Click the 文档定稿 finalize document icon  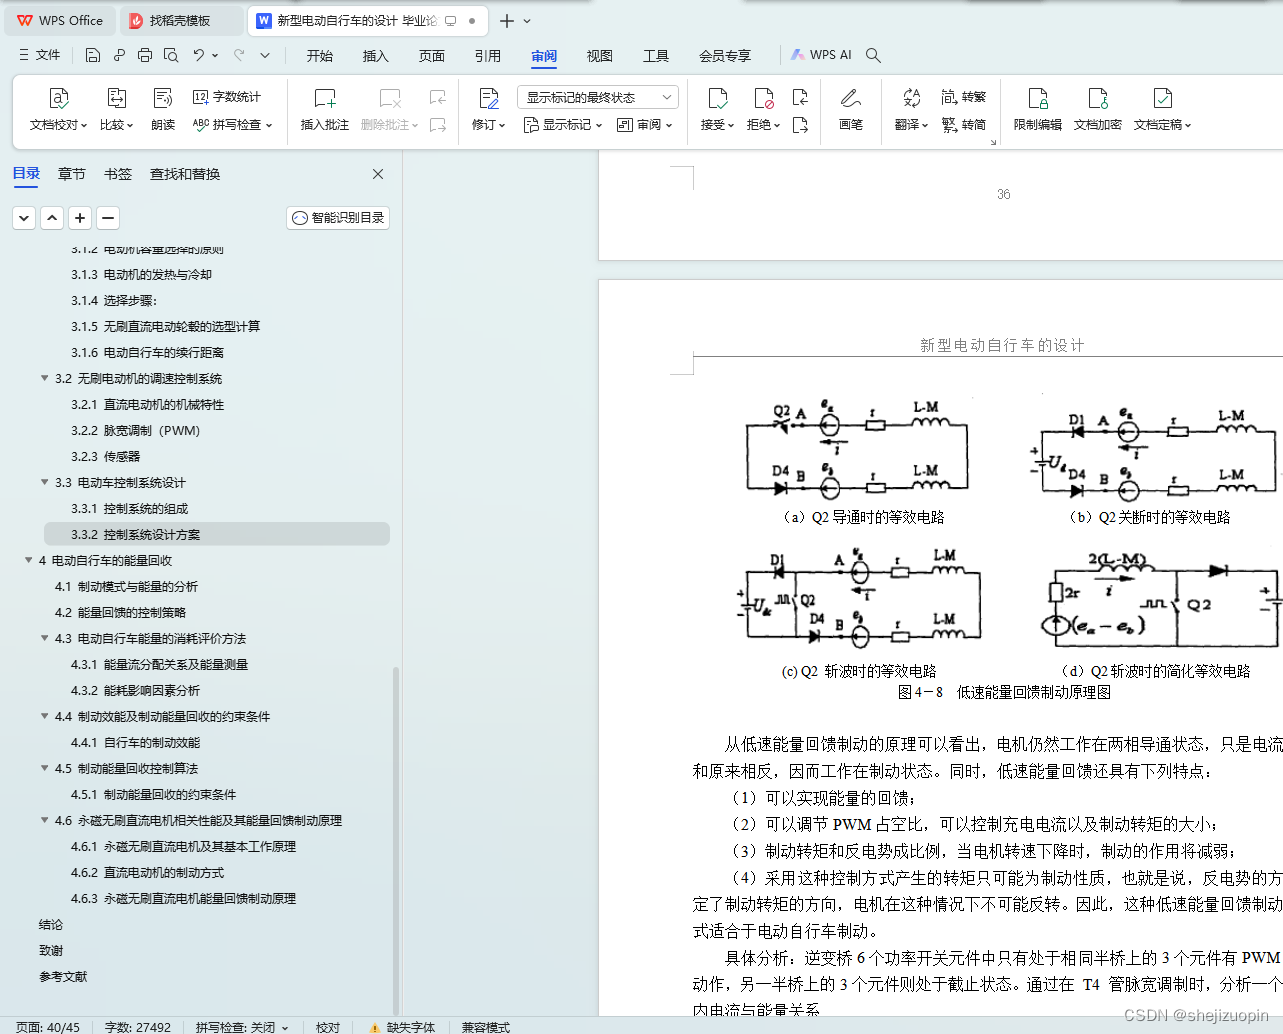tap(1162, 98)
